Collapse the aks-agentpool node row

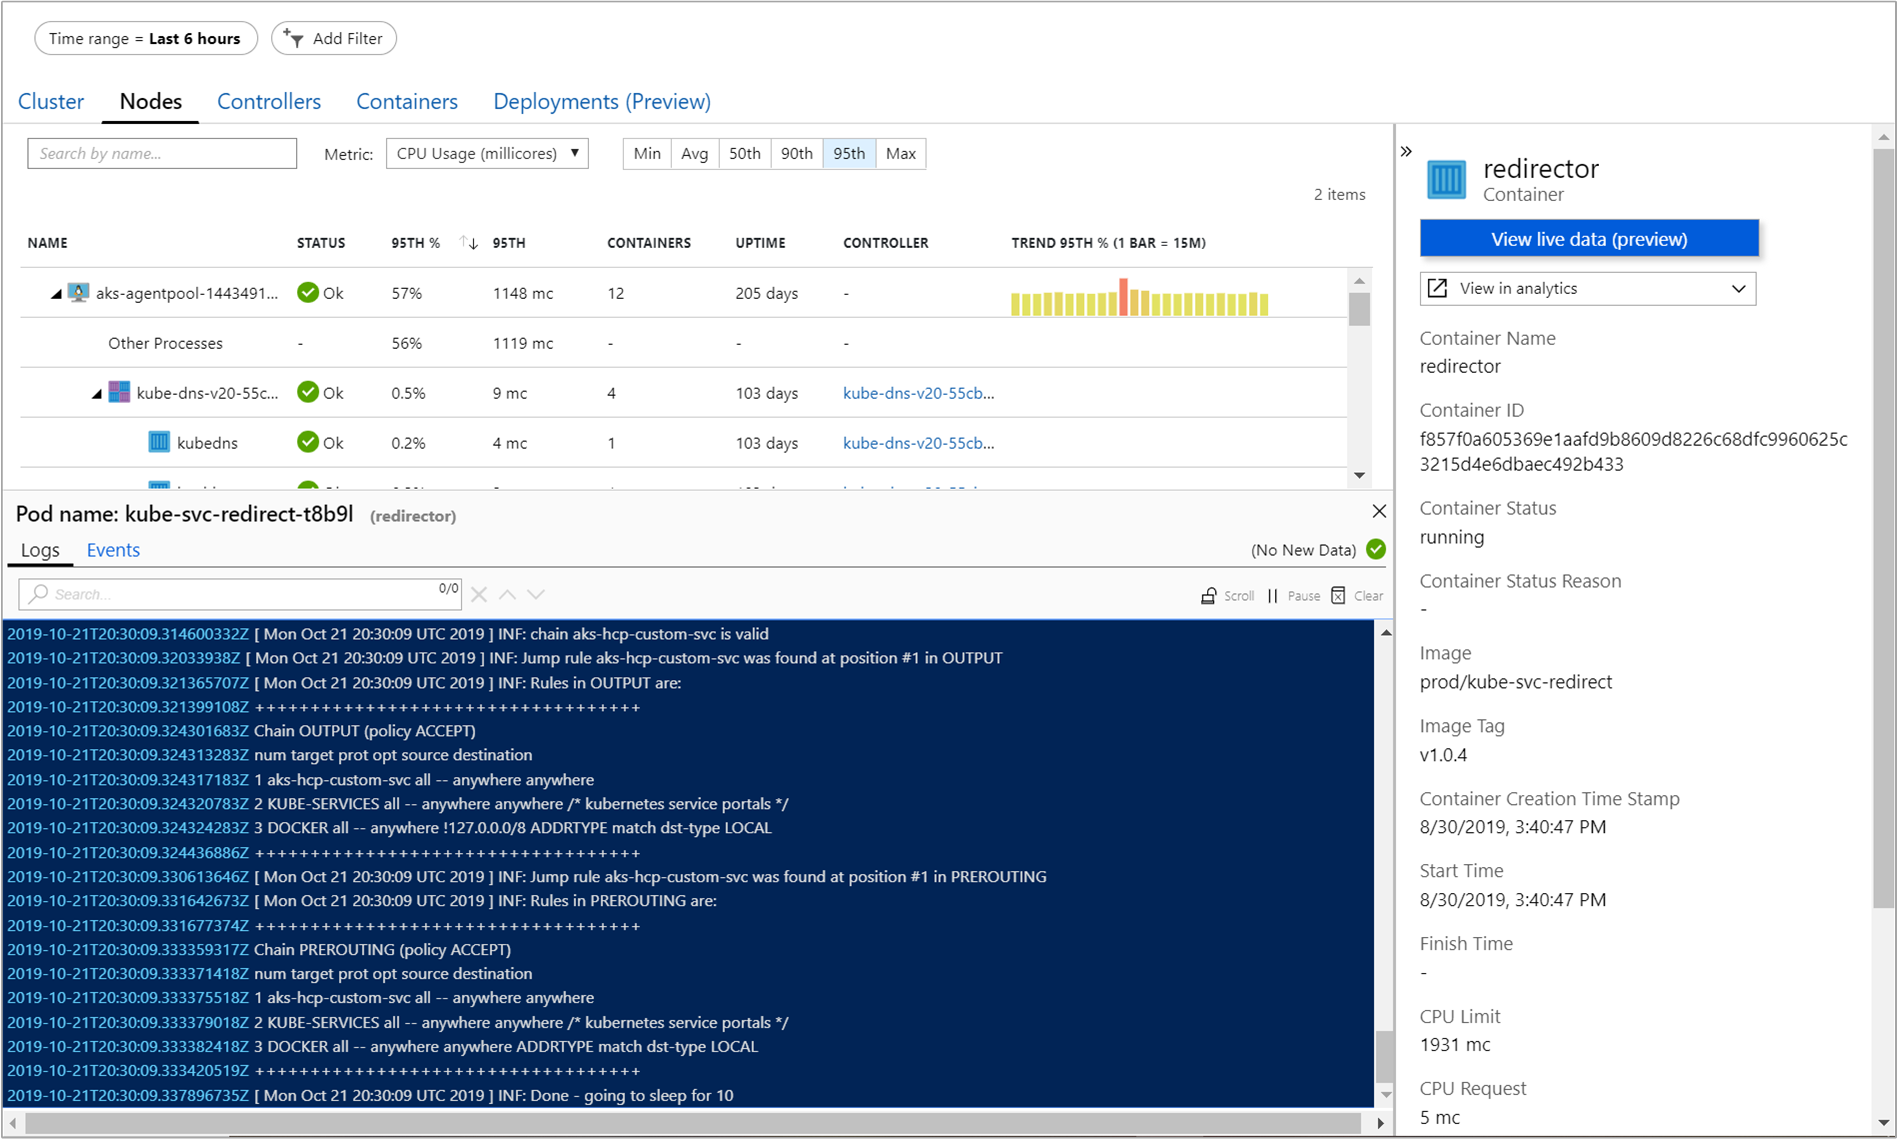tap(56, 294)
